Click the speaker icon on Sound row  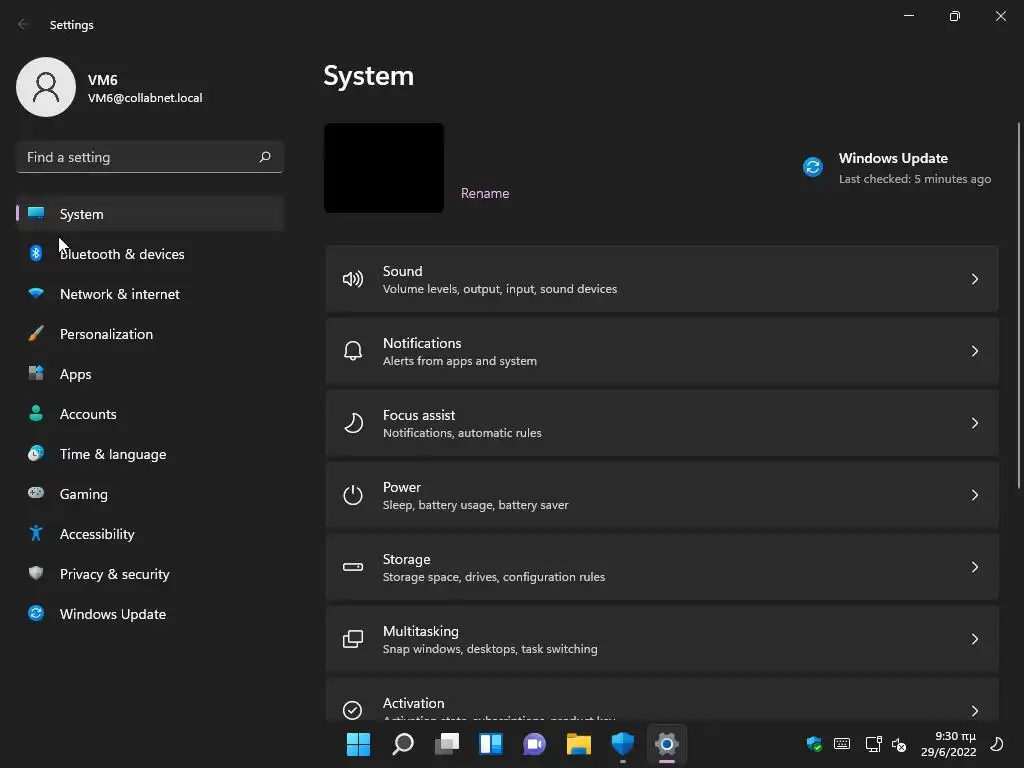point(353,279)
